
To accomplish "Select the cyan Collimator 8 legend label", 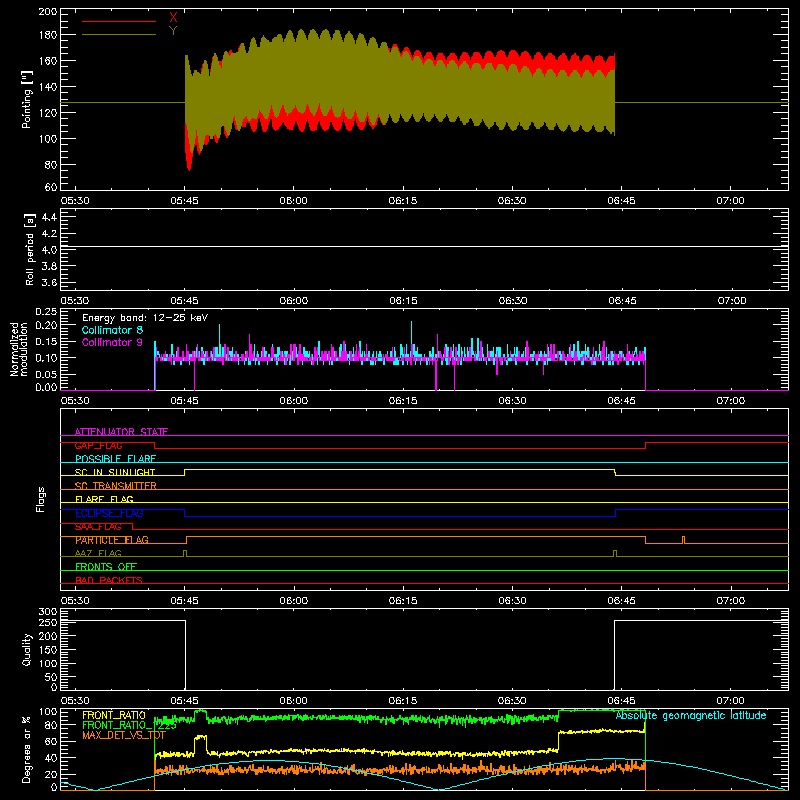I will pyautogui.click(x=112, y=330).
